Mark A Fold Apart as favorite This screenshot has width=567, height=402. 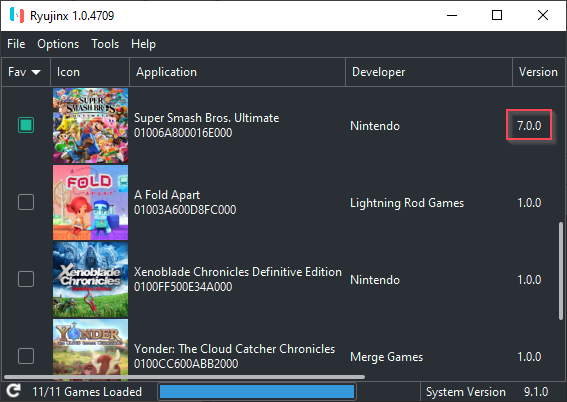[x=26, y=202]
